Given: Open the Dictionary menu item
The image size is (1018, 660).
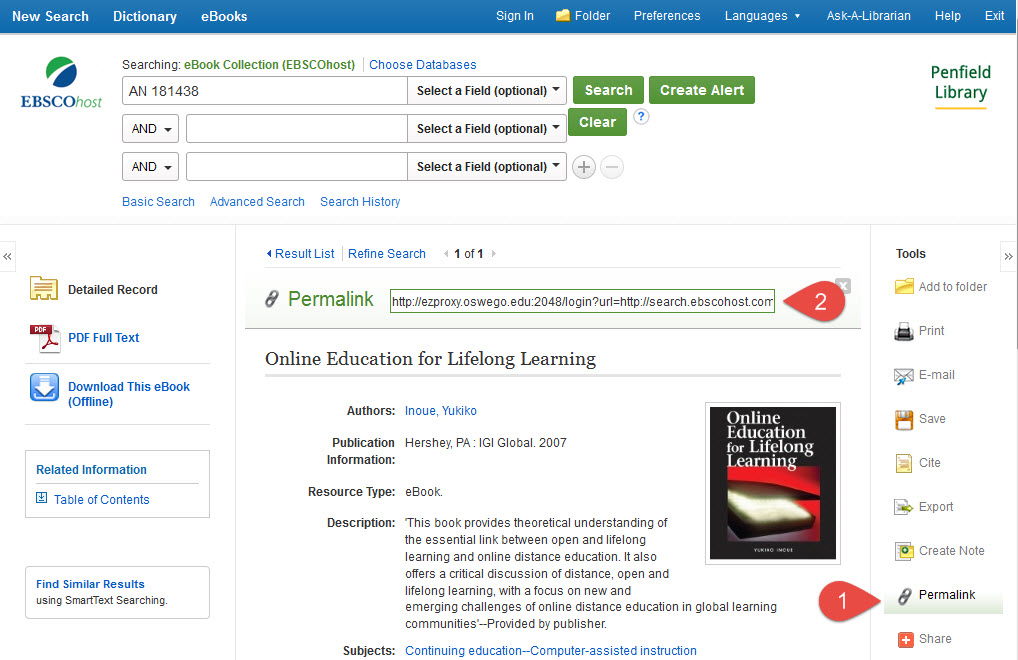Looking at the screenshot, I should coord(144,16).
